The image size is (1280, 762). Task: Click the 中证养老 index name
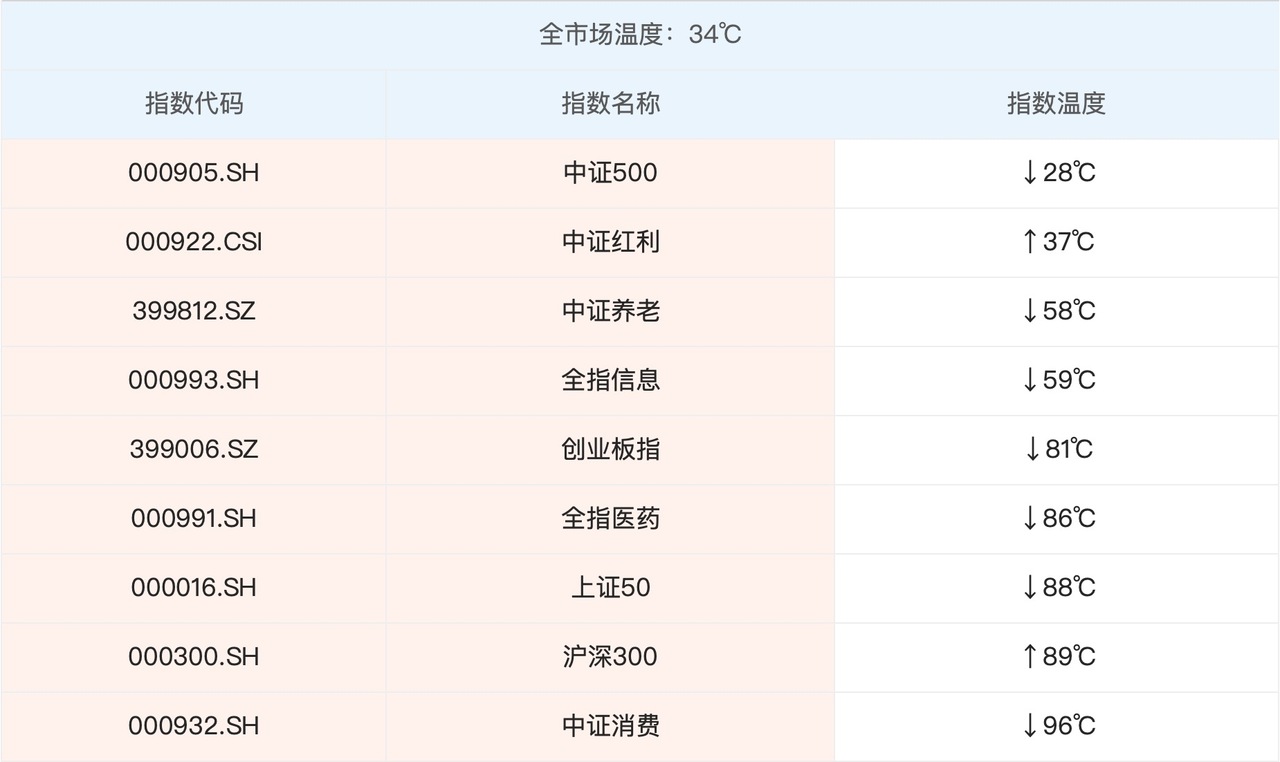click(610, 311)
